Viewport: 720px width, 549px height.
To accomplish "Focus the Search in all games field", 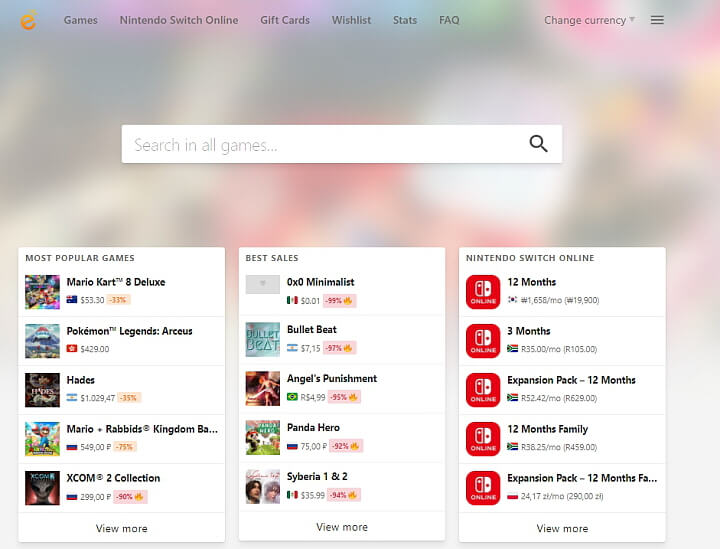I will point(342,144).
